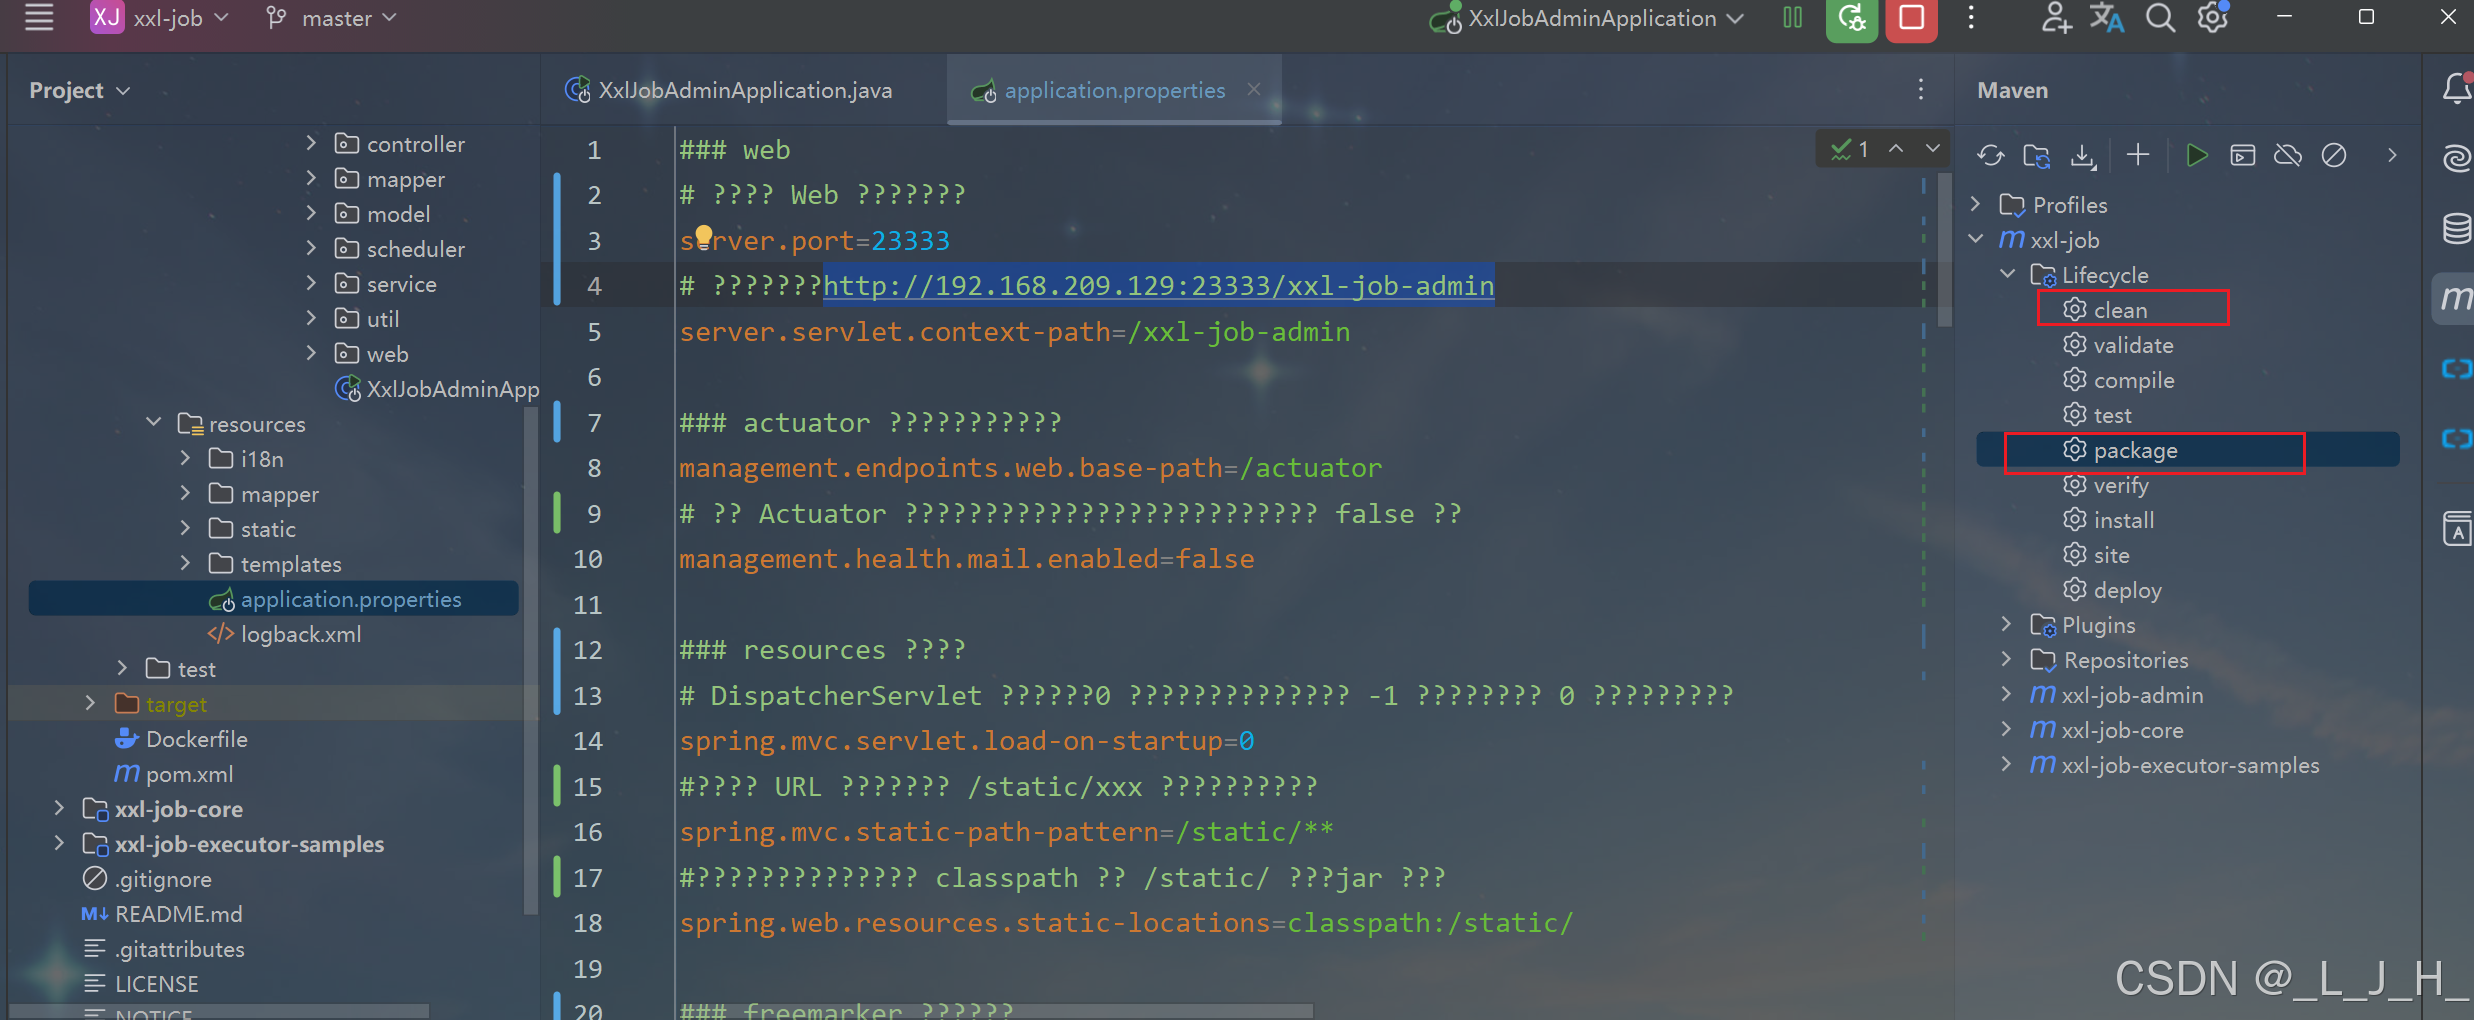The image size is (2474, 1020).
Task: Expand the templates folder
Action: [x=185, y=563]
